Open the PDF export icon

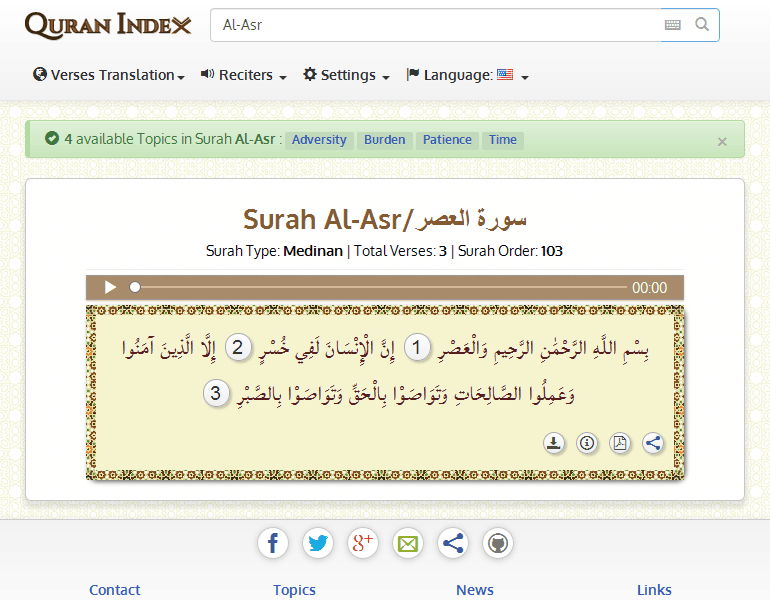click(x=620, y=443)
